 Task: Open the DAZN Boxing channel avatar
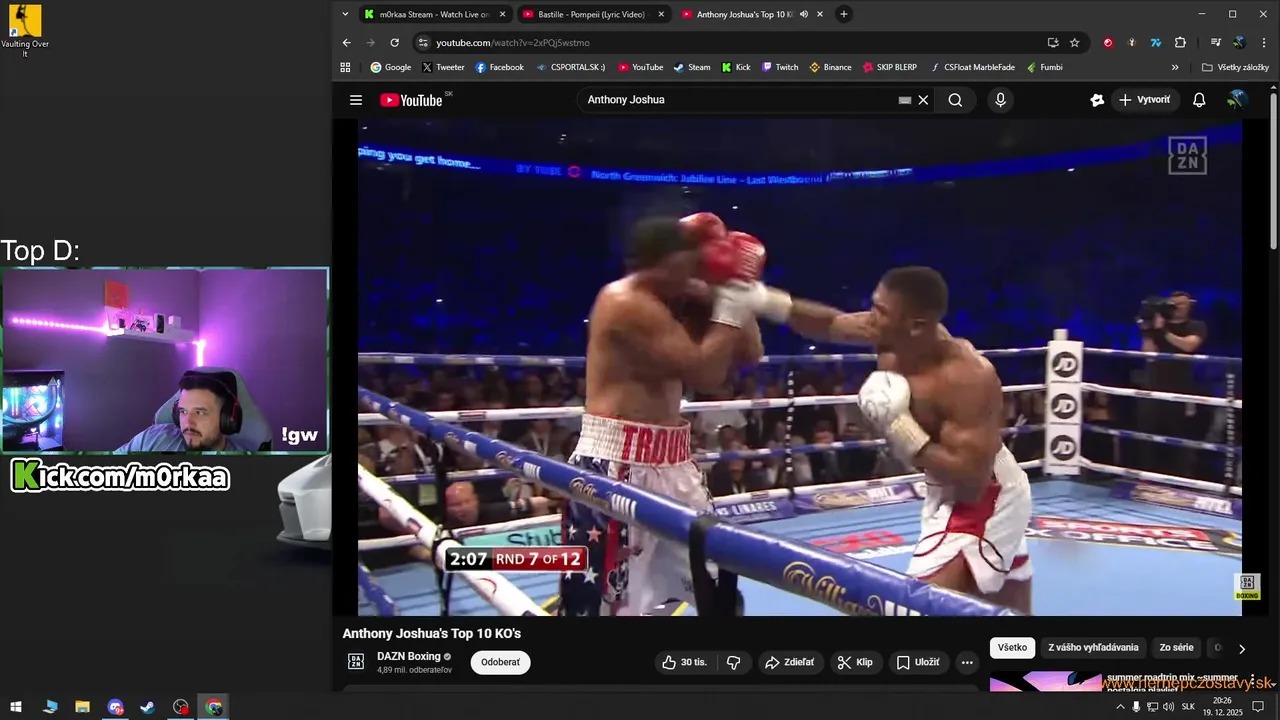[356, 662]
